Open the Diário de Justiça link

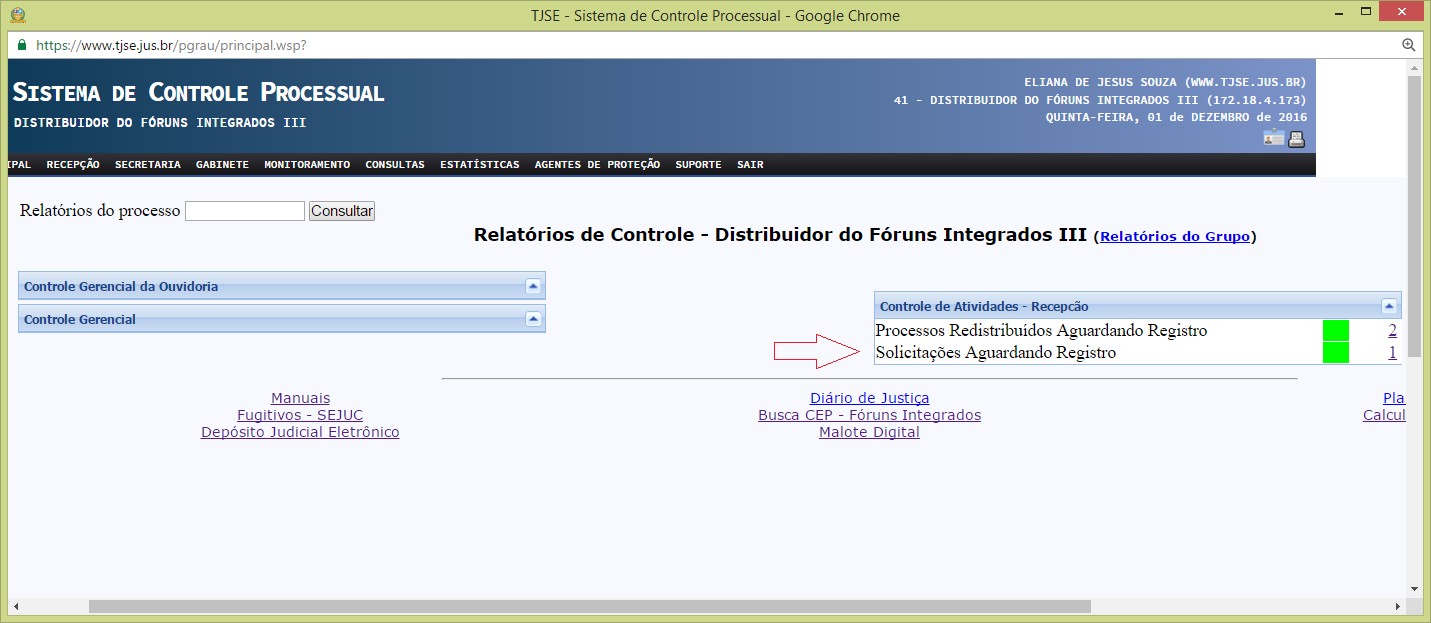pyautogui.click(x=869, y=398)
